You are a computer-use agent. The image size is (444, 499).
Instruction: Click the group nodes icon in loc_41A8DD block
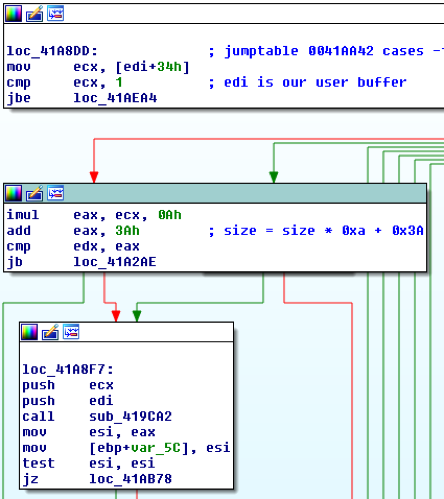coord(55,14)
